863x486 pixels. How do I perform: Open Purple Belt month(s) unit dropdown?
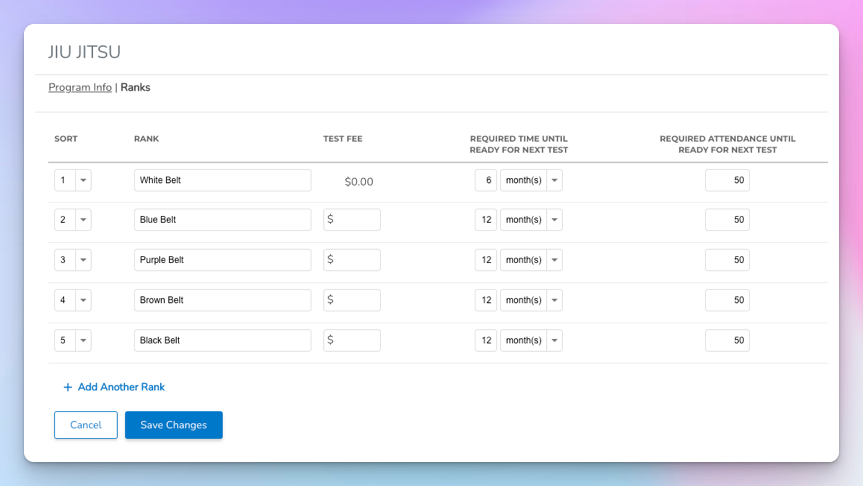click(531, 260)
